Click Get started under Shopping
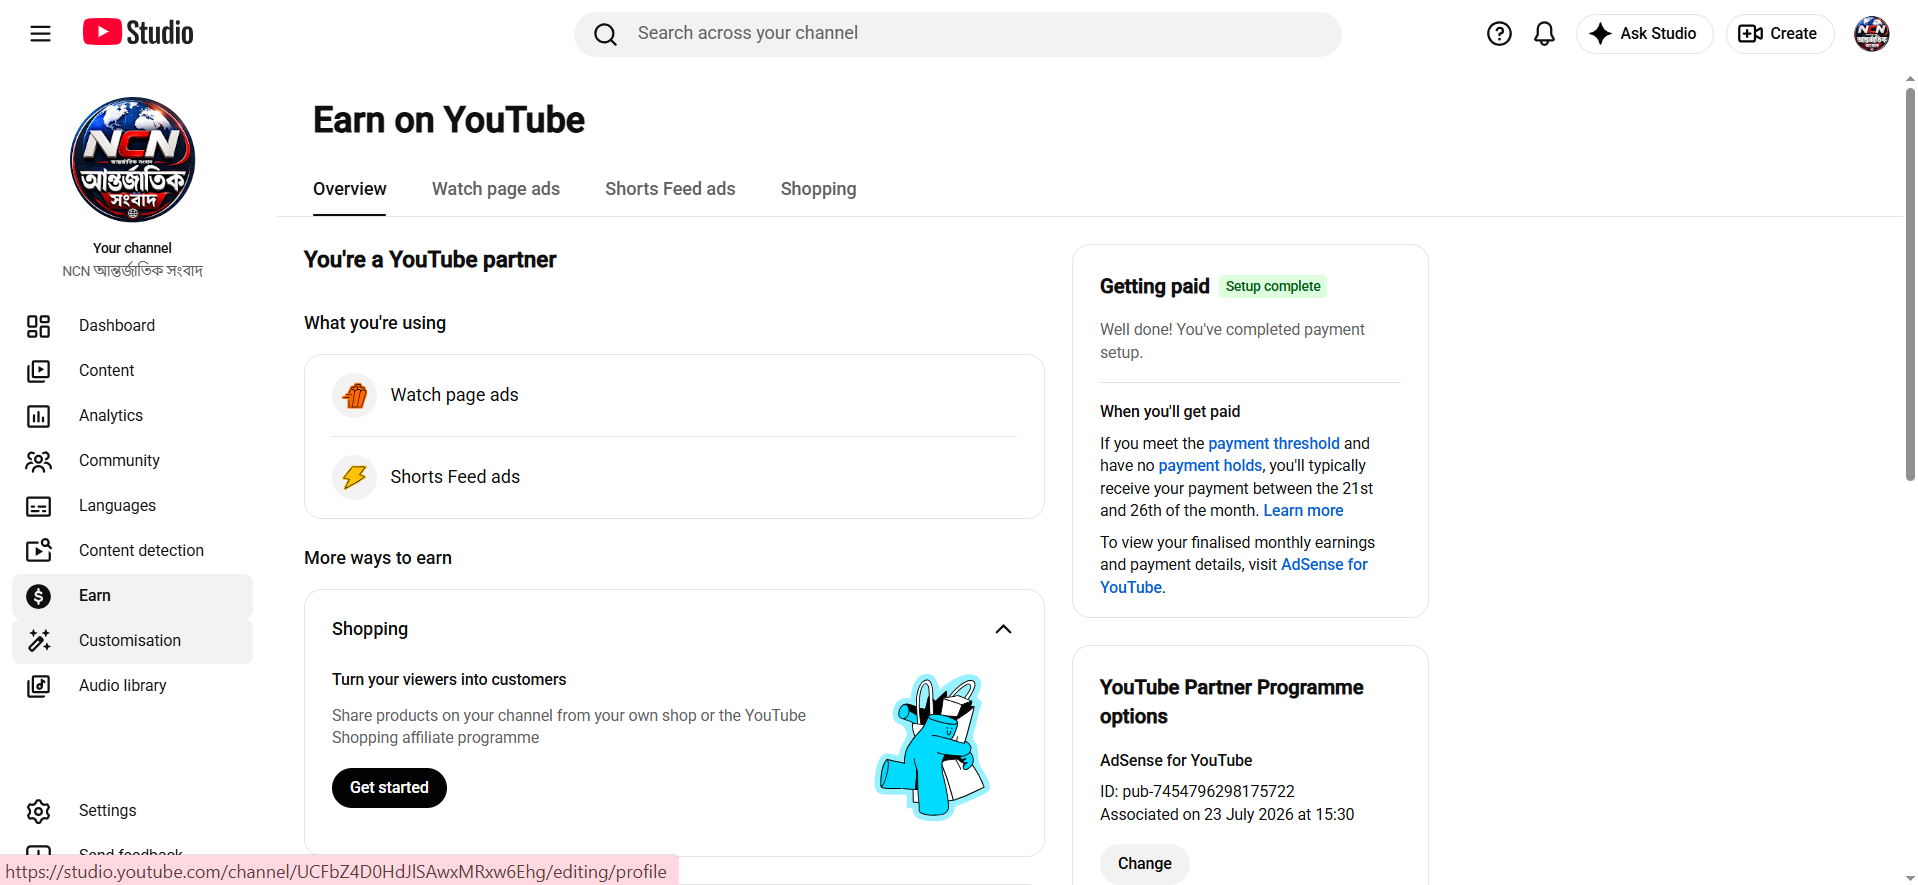 (x=389, y=788)
